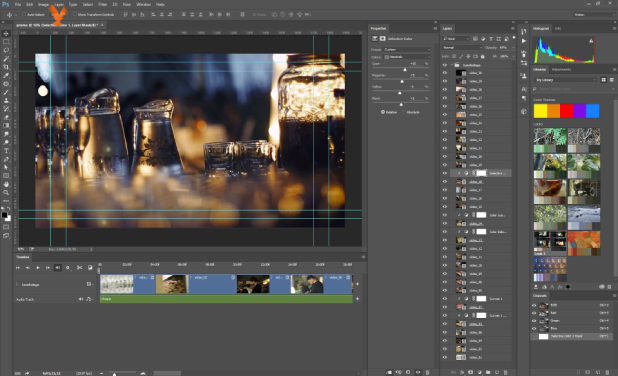Open the Filter menu
The width and height of the screenshot is (618, 376).
(102, 4)
